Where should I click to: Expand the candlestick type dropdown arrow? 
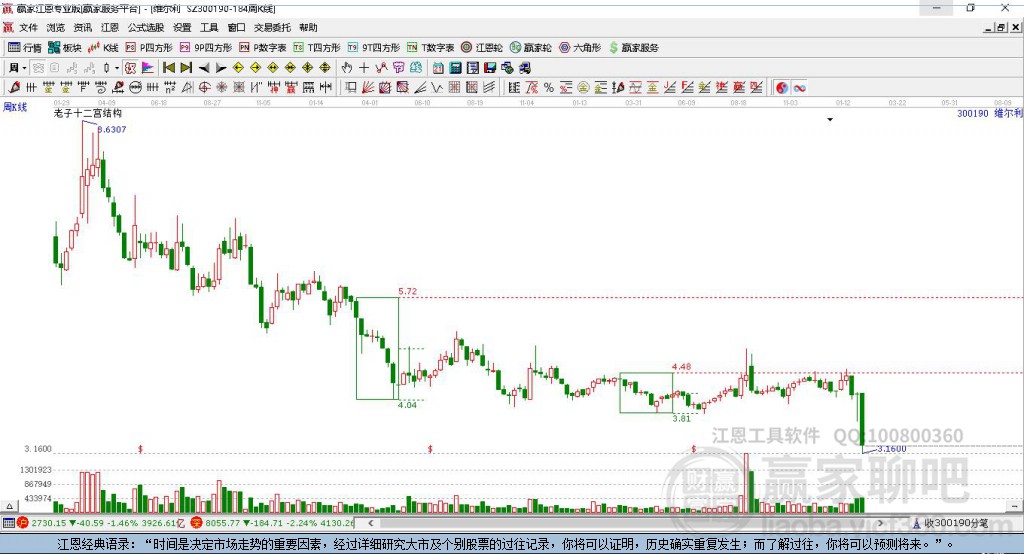(117, 67)
